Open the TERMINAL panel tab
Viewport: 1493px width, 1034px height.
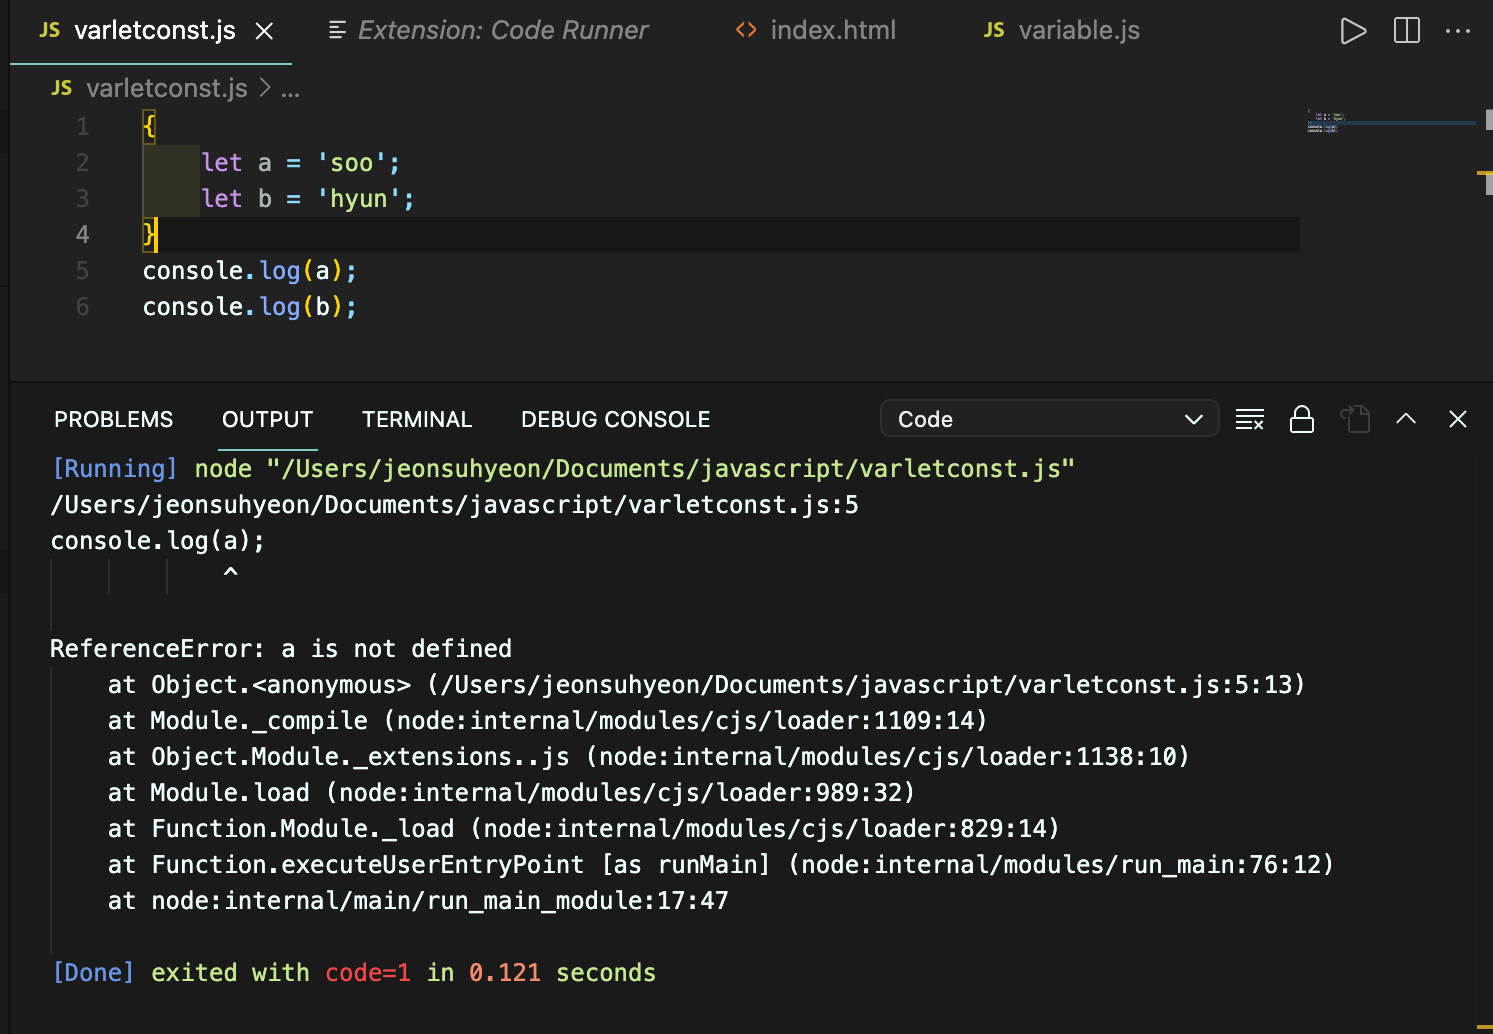(417, 419)
